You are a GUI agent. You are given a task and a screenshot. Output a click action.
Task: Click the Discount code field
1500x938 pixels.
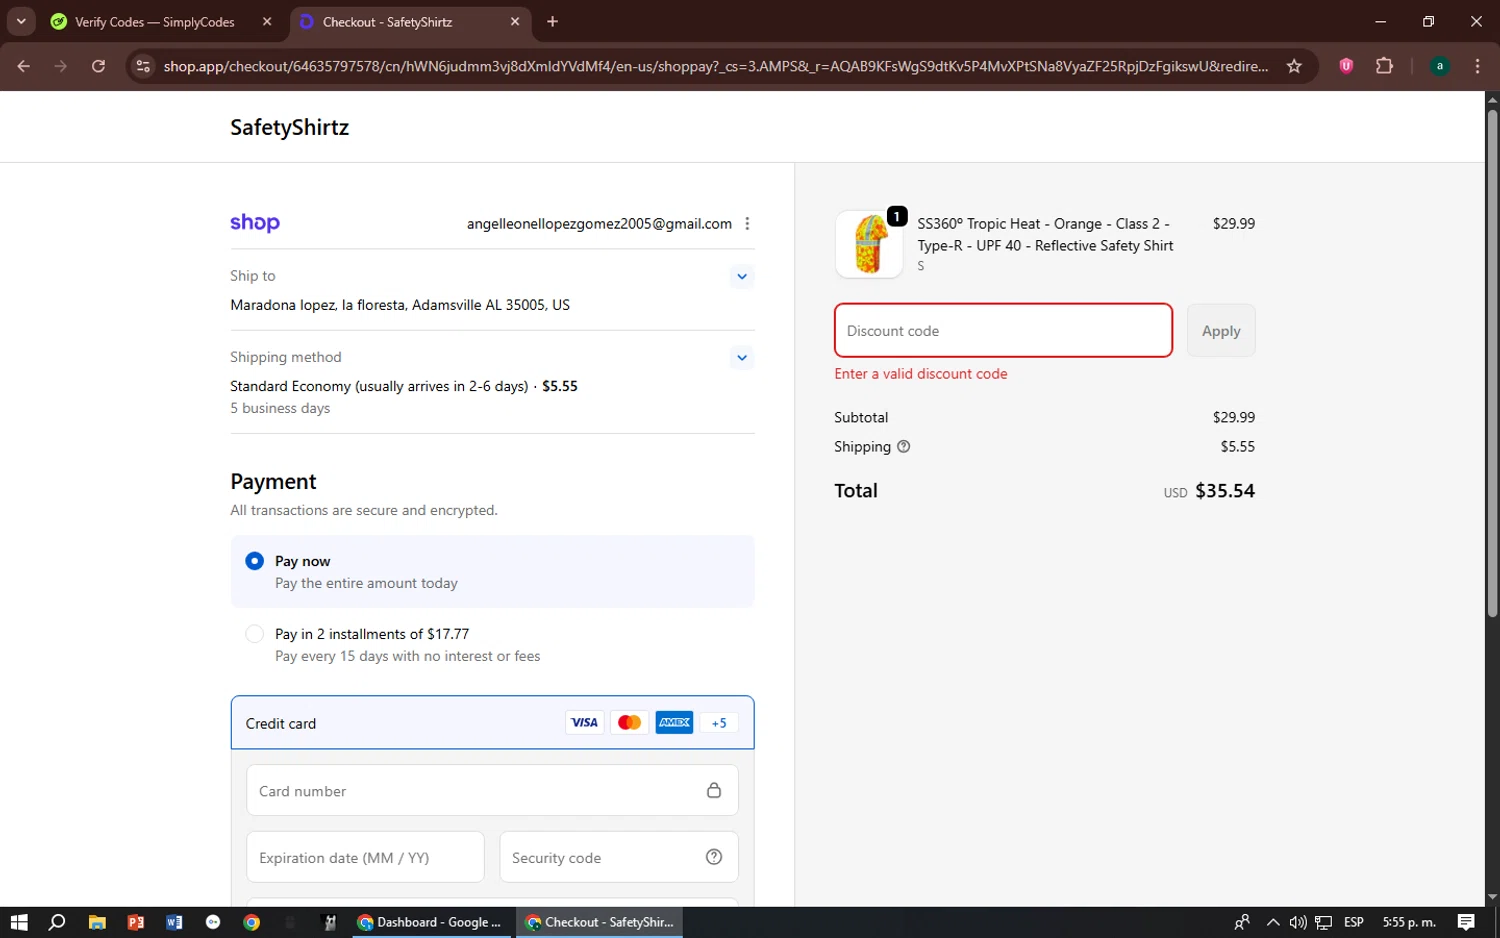(x=1003, y=330)
